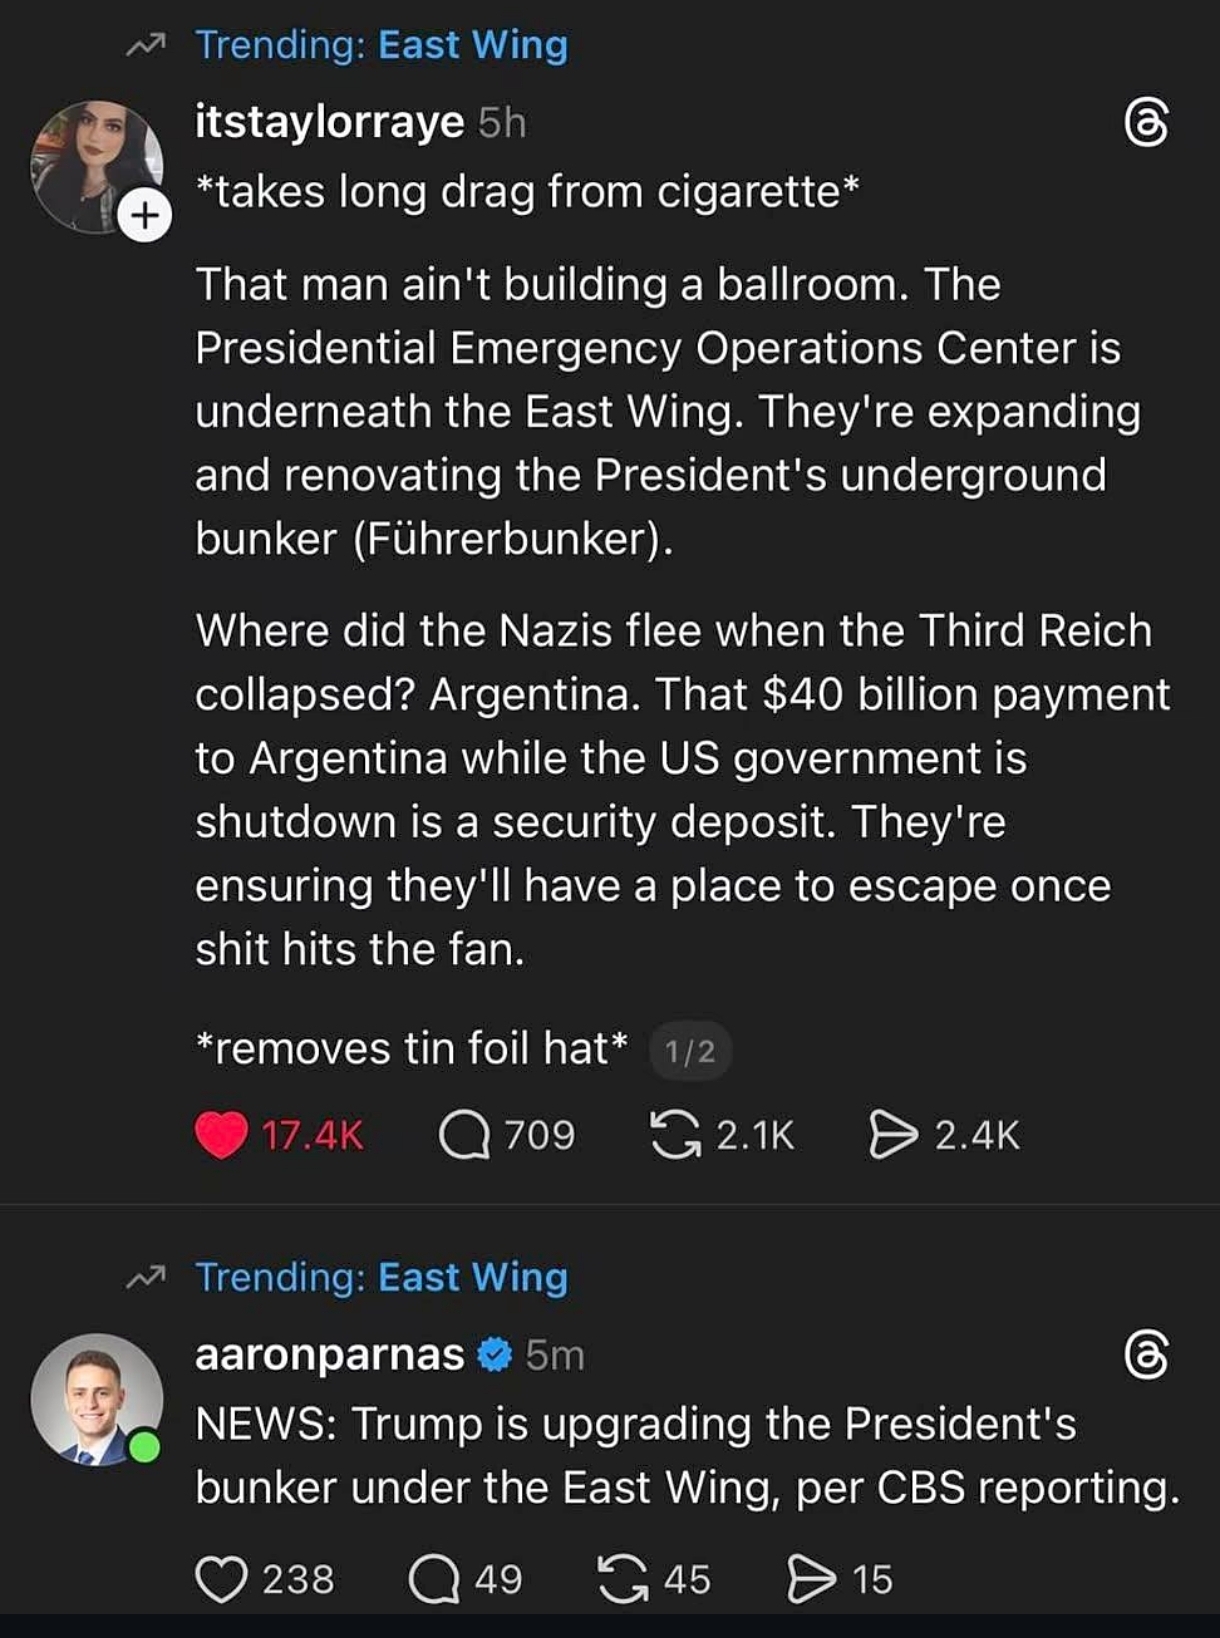Send aaronparnas's post using share icon
Screen dimensions: 1220x1638
point(811,1579)
